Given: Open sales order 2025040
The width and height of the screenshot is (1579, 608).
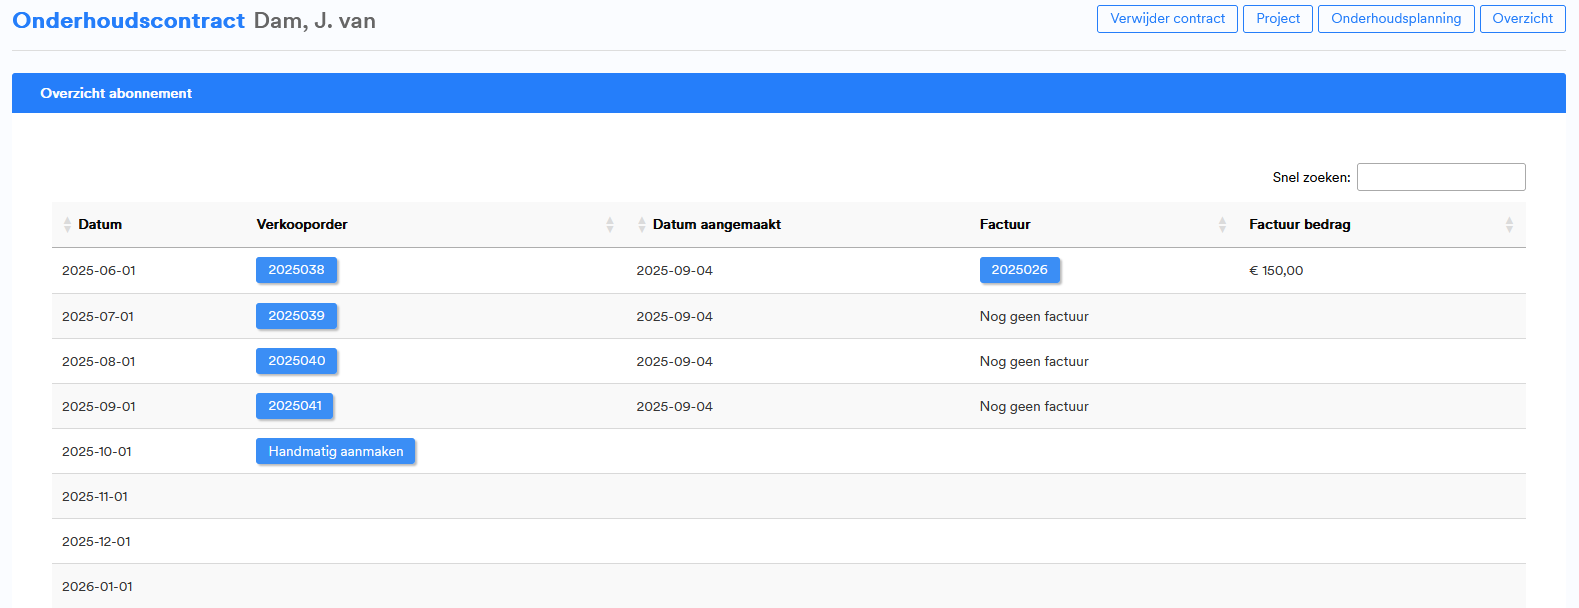Looking at the screenshot, I should 296,361.
